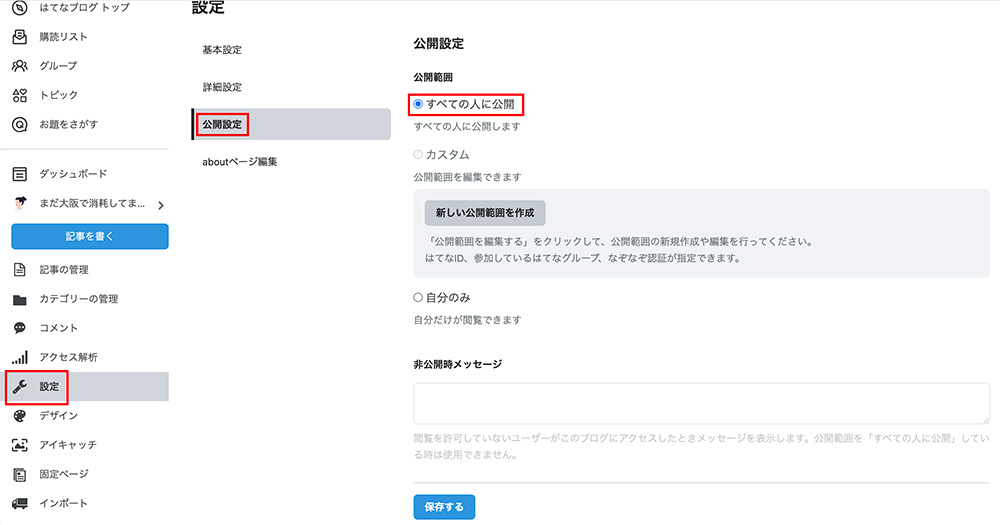Click the group people icon
This screenshot has height=525, width=1000.
coord(20,66)
